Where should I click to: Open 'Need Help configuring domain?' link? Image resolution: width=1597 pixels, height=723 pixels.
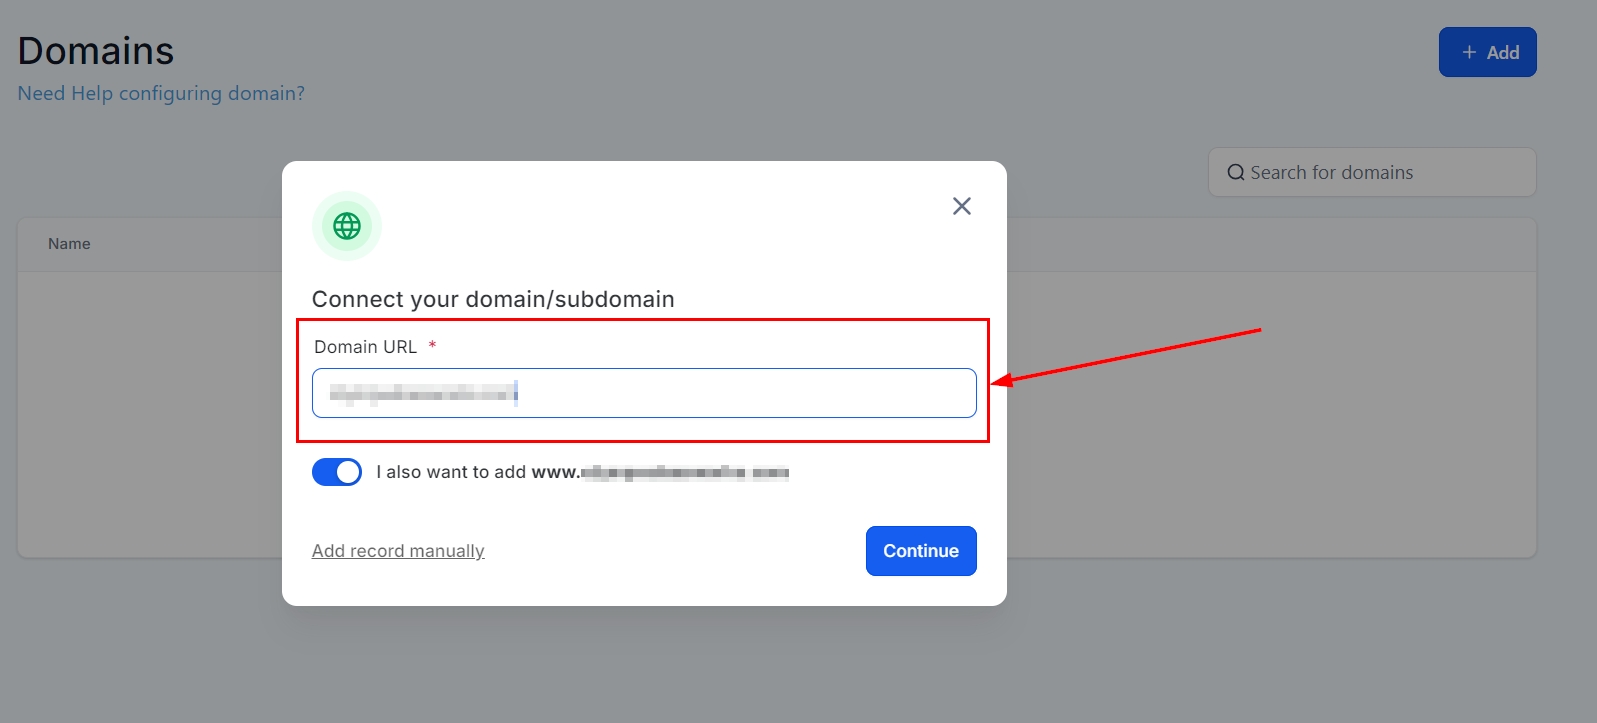(x=161, y=93)
